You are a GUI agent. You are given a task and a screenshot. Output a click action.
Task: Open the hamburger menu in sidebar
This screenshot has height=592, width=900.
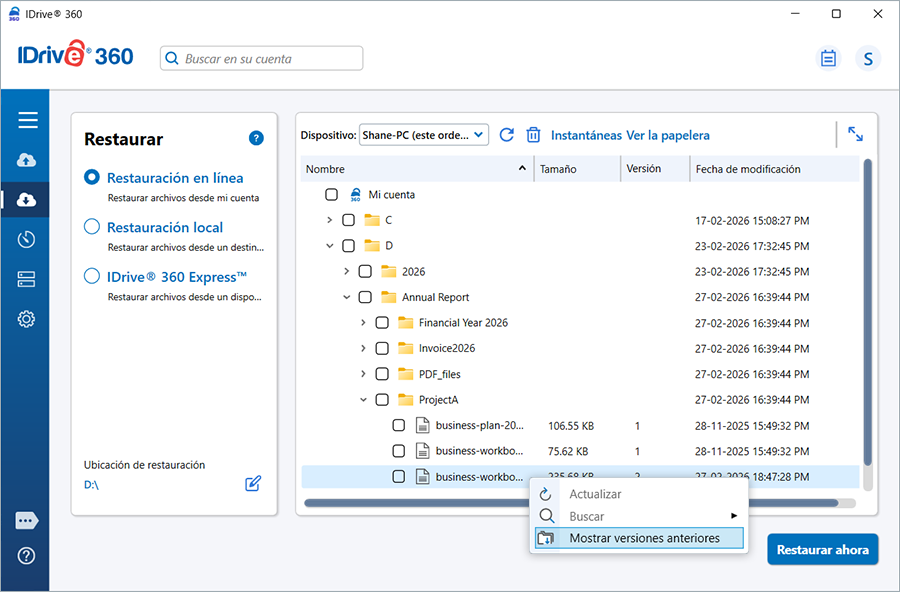[27, 120]
